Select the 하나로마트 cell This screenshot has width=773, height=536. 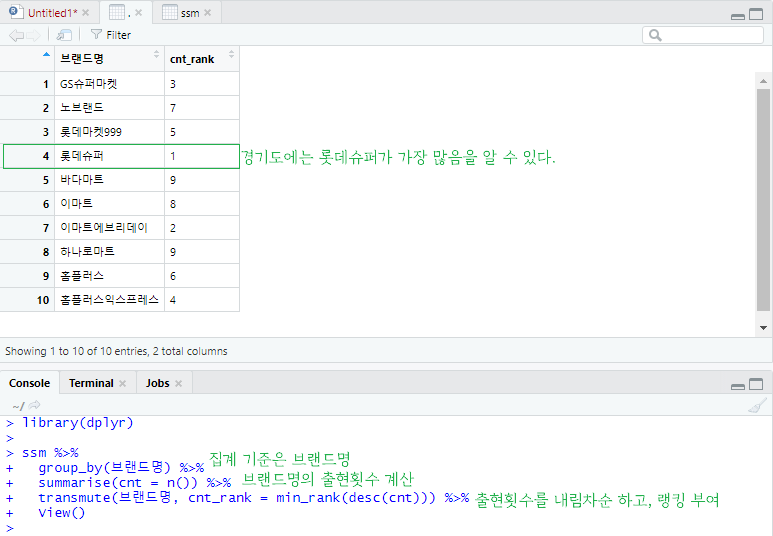tap(109, 251)
